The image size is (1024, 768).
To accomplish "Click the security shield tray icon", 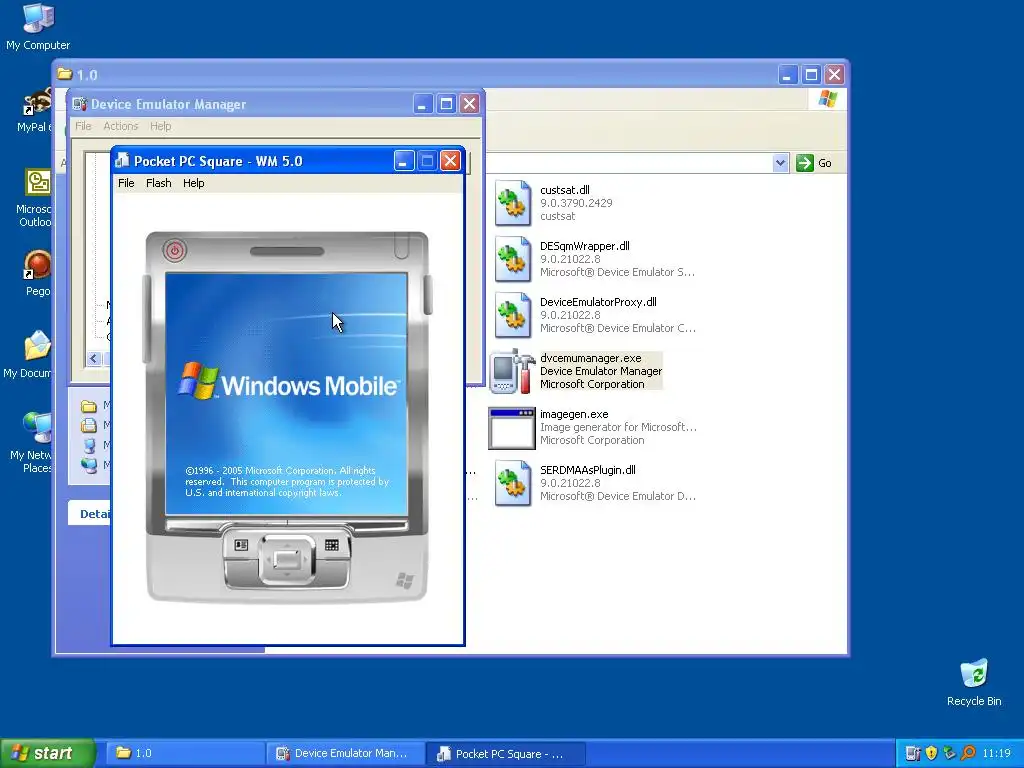I will pos(931,753).
